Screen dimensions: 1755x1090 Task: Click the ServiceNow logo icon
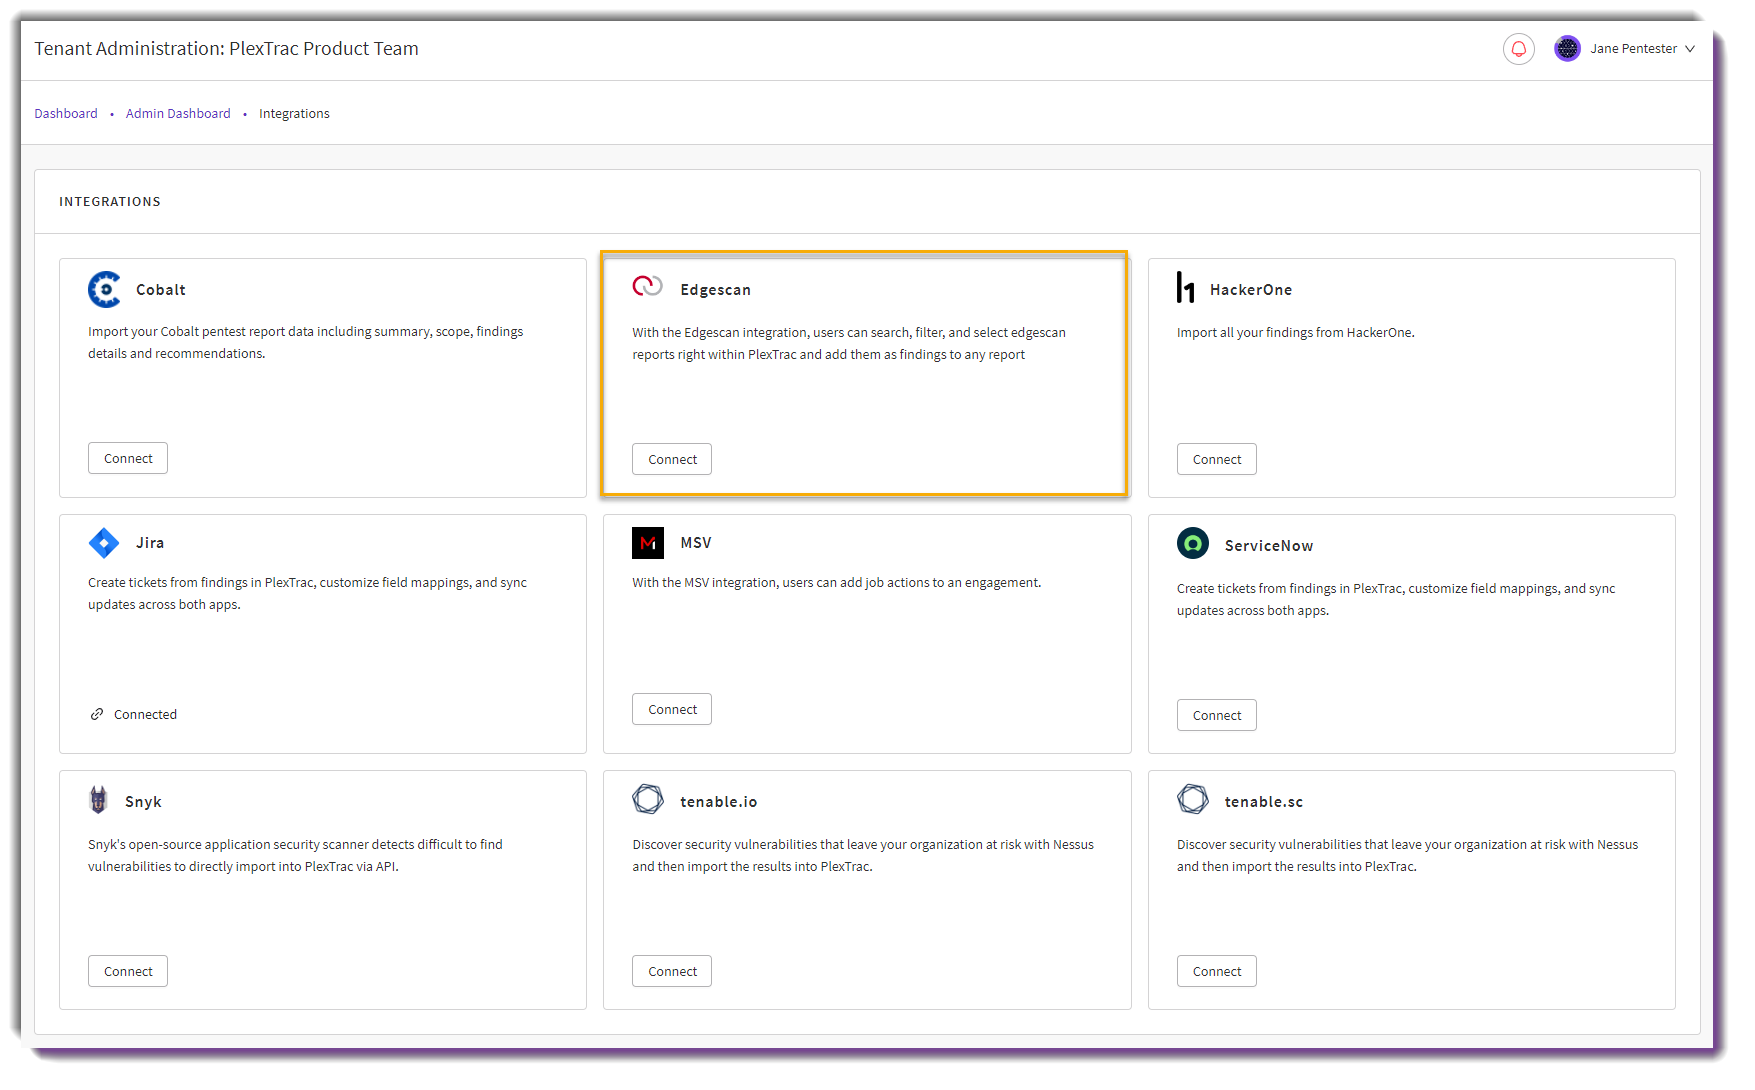click(1193, 543)
